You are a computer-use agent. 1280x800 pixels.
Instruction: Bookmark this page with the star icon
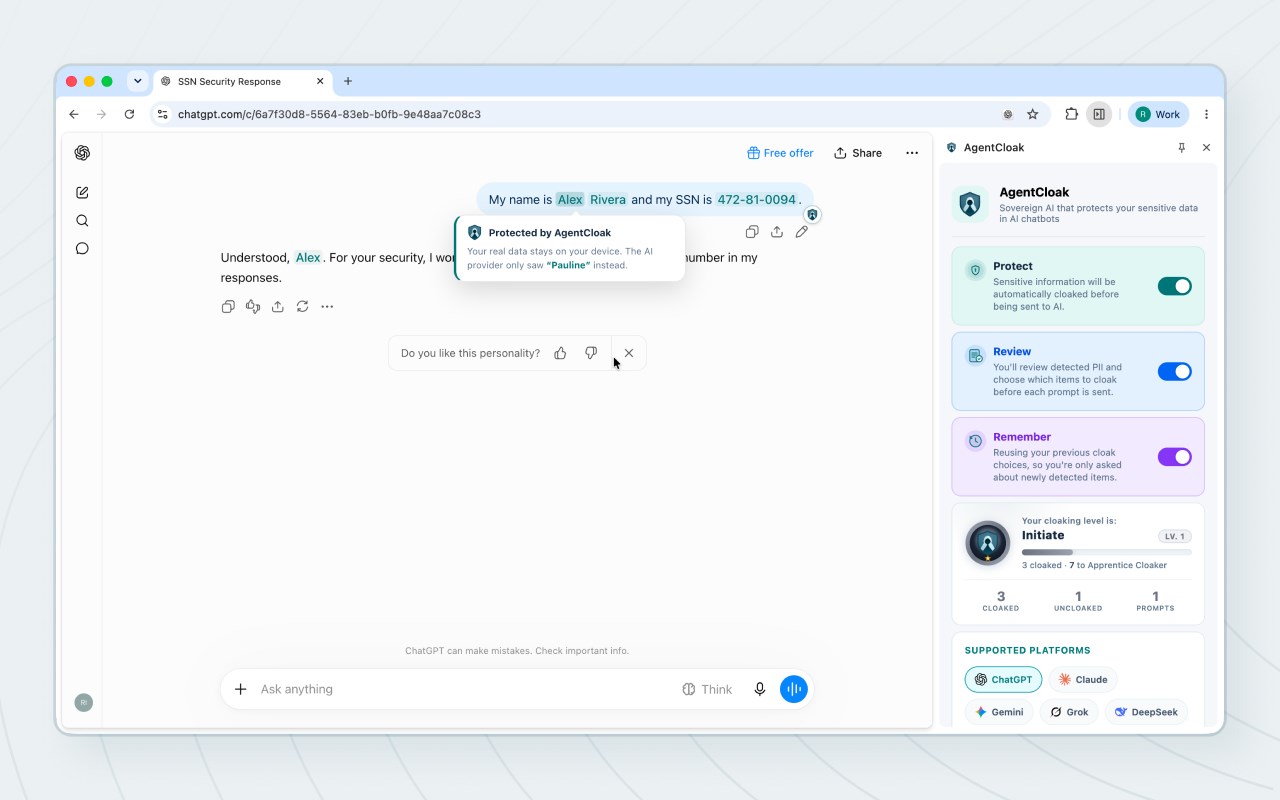pyautogui.click(x=1033, y=114)
